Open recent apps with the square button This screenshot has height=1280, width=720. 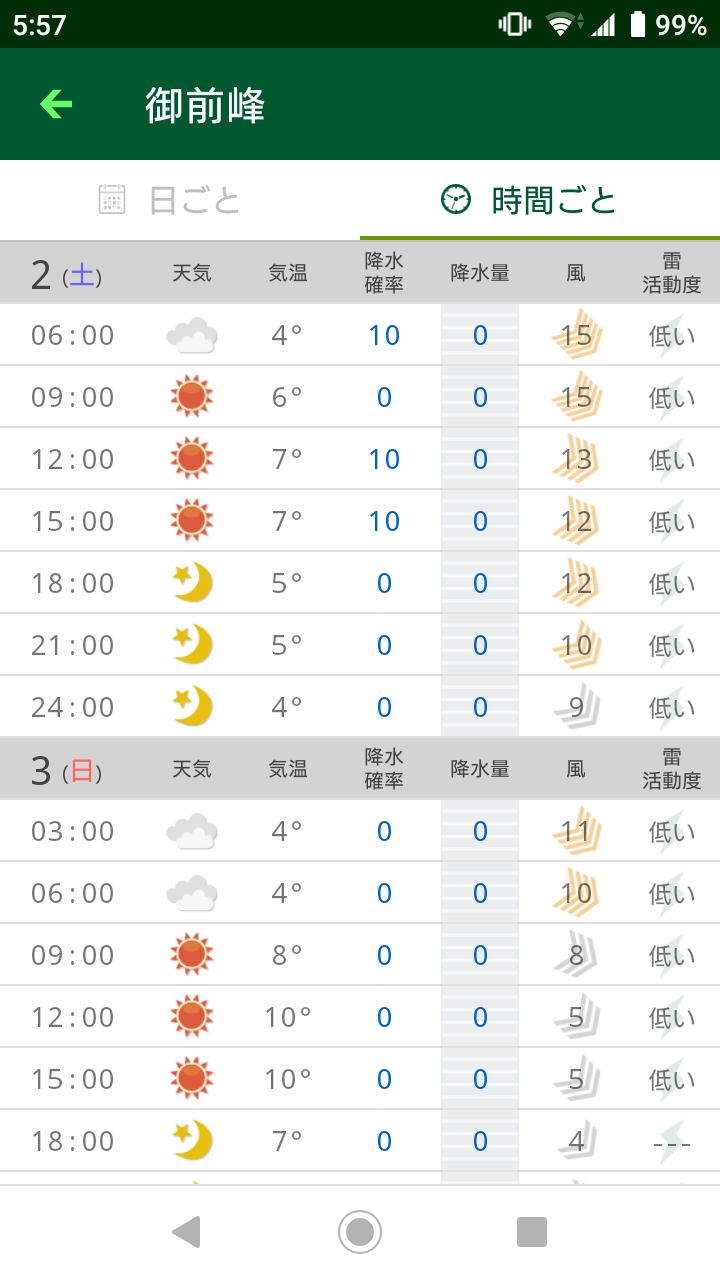532,1232
